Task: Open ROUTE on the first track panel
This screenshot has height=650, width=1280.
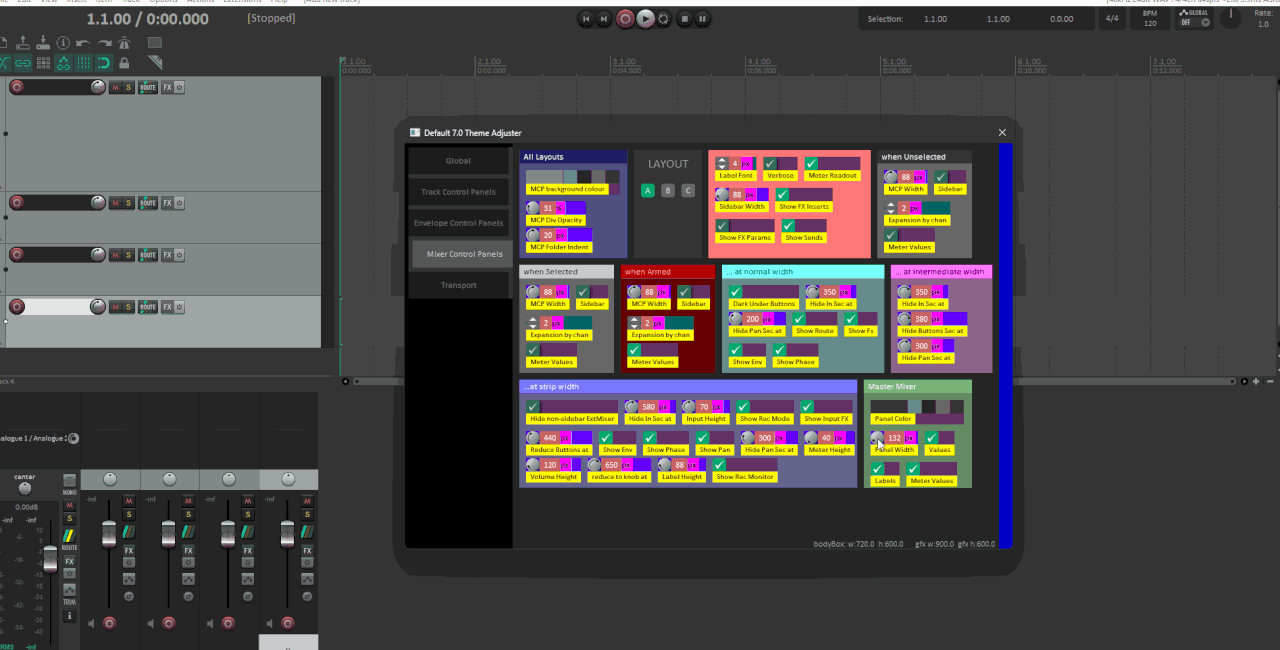Action: 148,87
